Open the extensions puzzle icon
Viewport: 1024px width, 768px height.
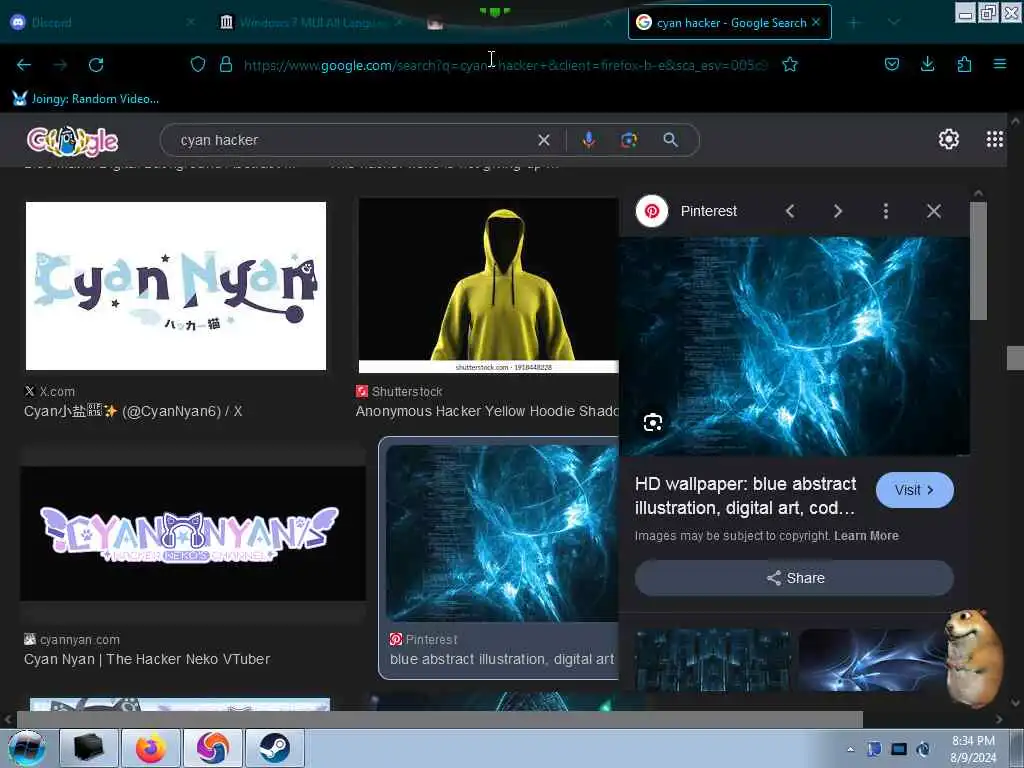[964, 64]
